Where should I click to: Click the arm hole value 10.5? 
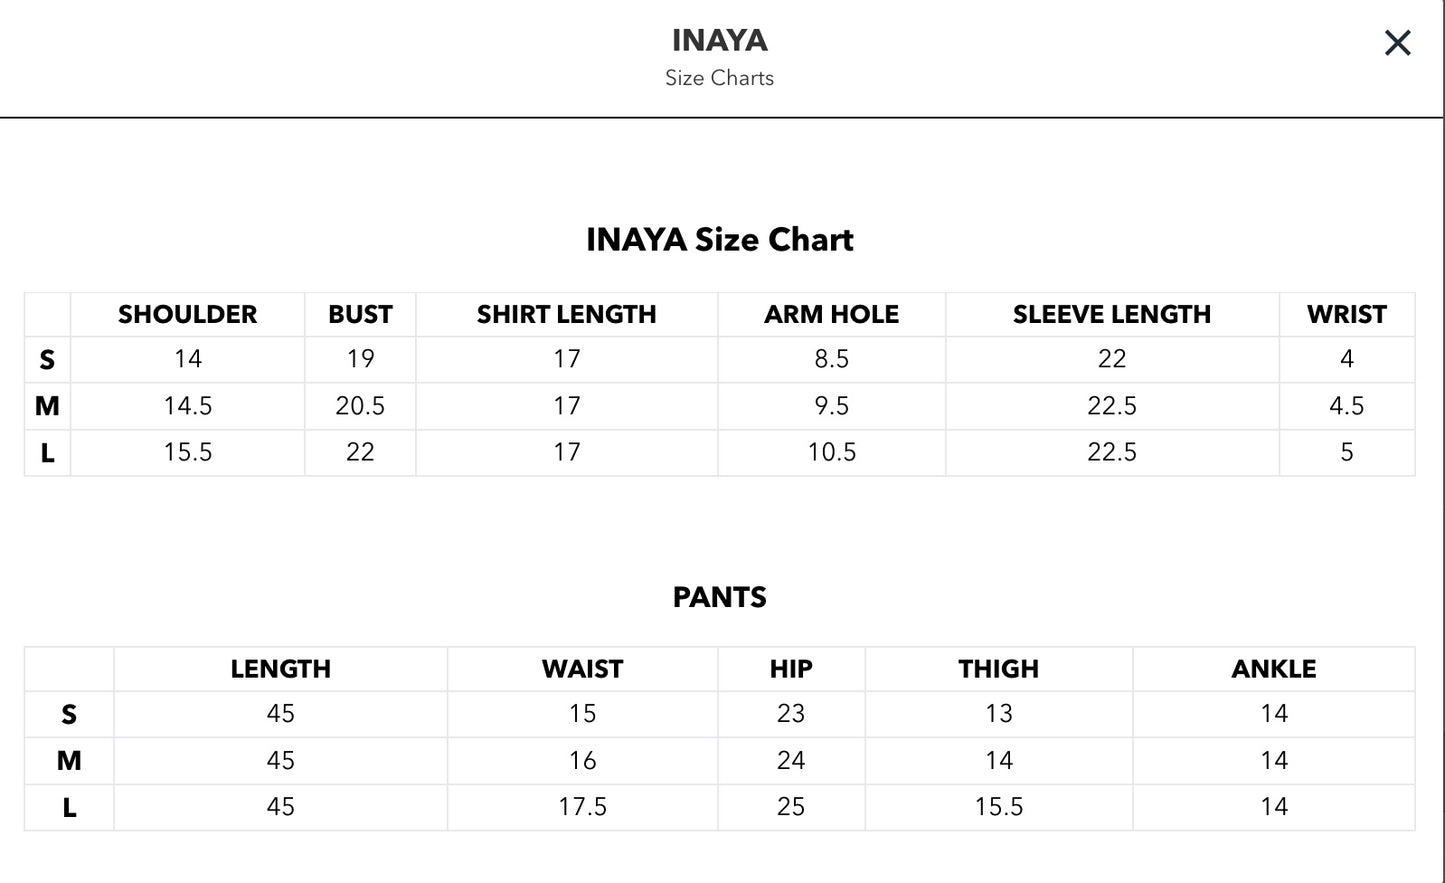(832, 452)
